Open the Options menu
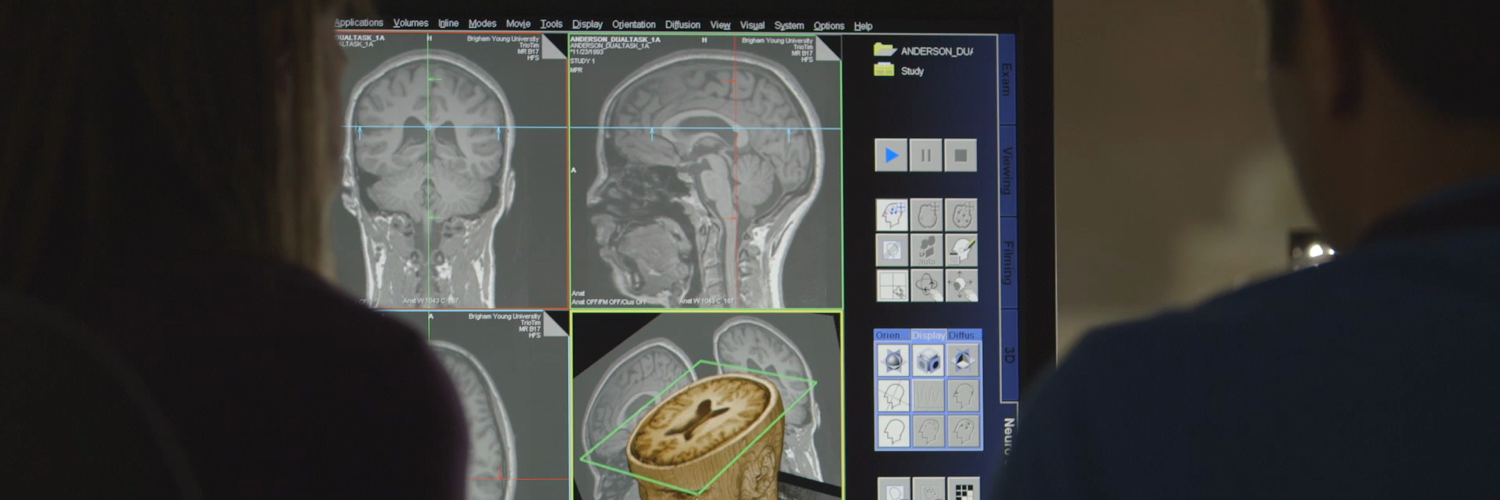 coord(829,26)
